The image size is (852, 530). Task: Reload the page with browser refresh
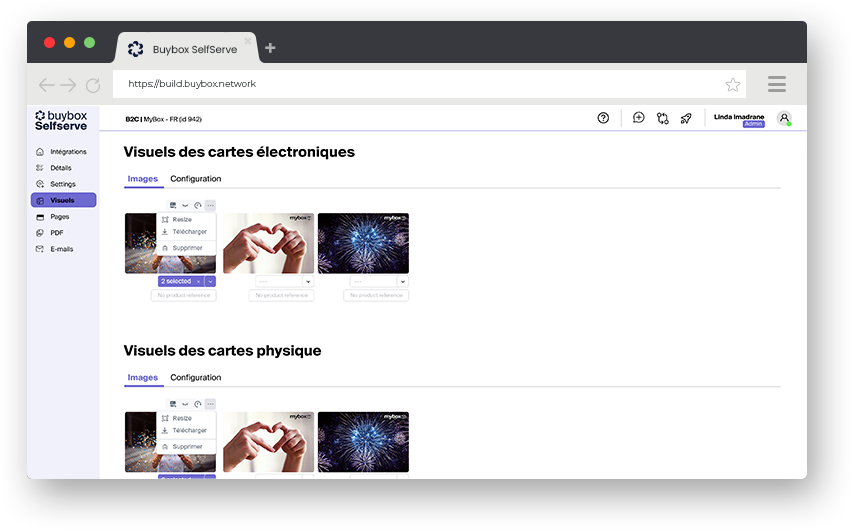pyautogui.click(x=93, y=85)
